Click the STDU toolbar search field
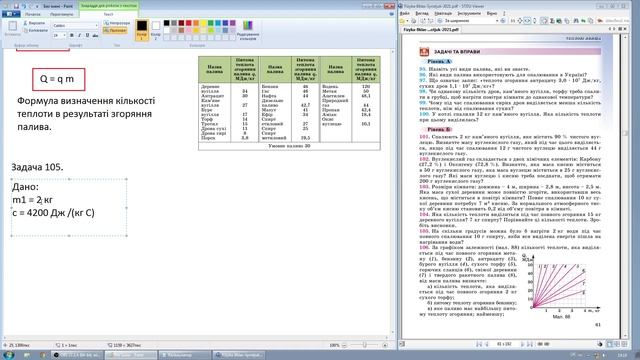Viewport: 640px width, 360px height. [x=617, y=21]
